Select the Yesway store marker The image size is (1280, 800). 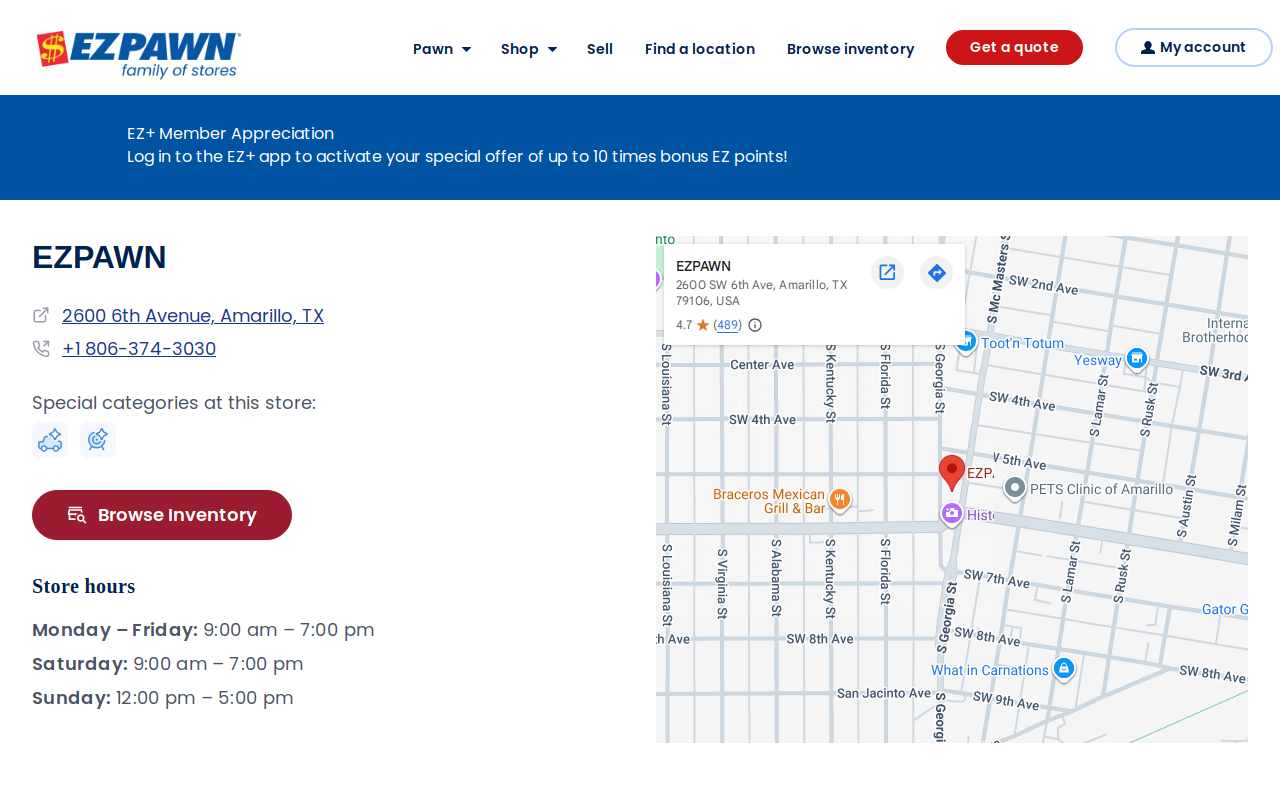pyautogui.click(x=1136, y=359)
